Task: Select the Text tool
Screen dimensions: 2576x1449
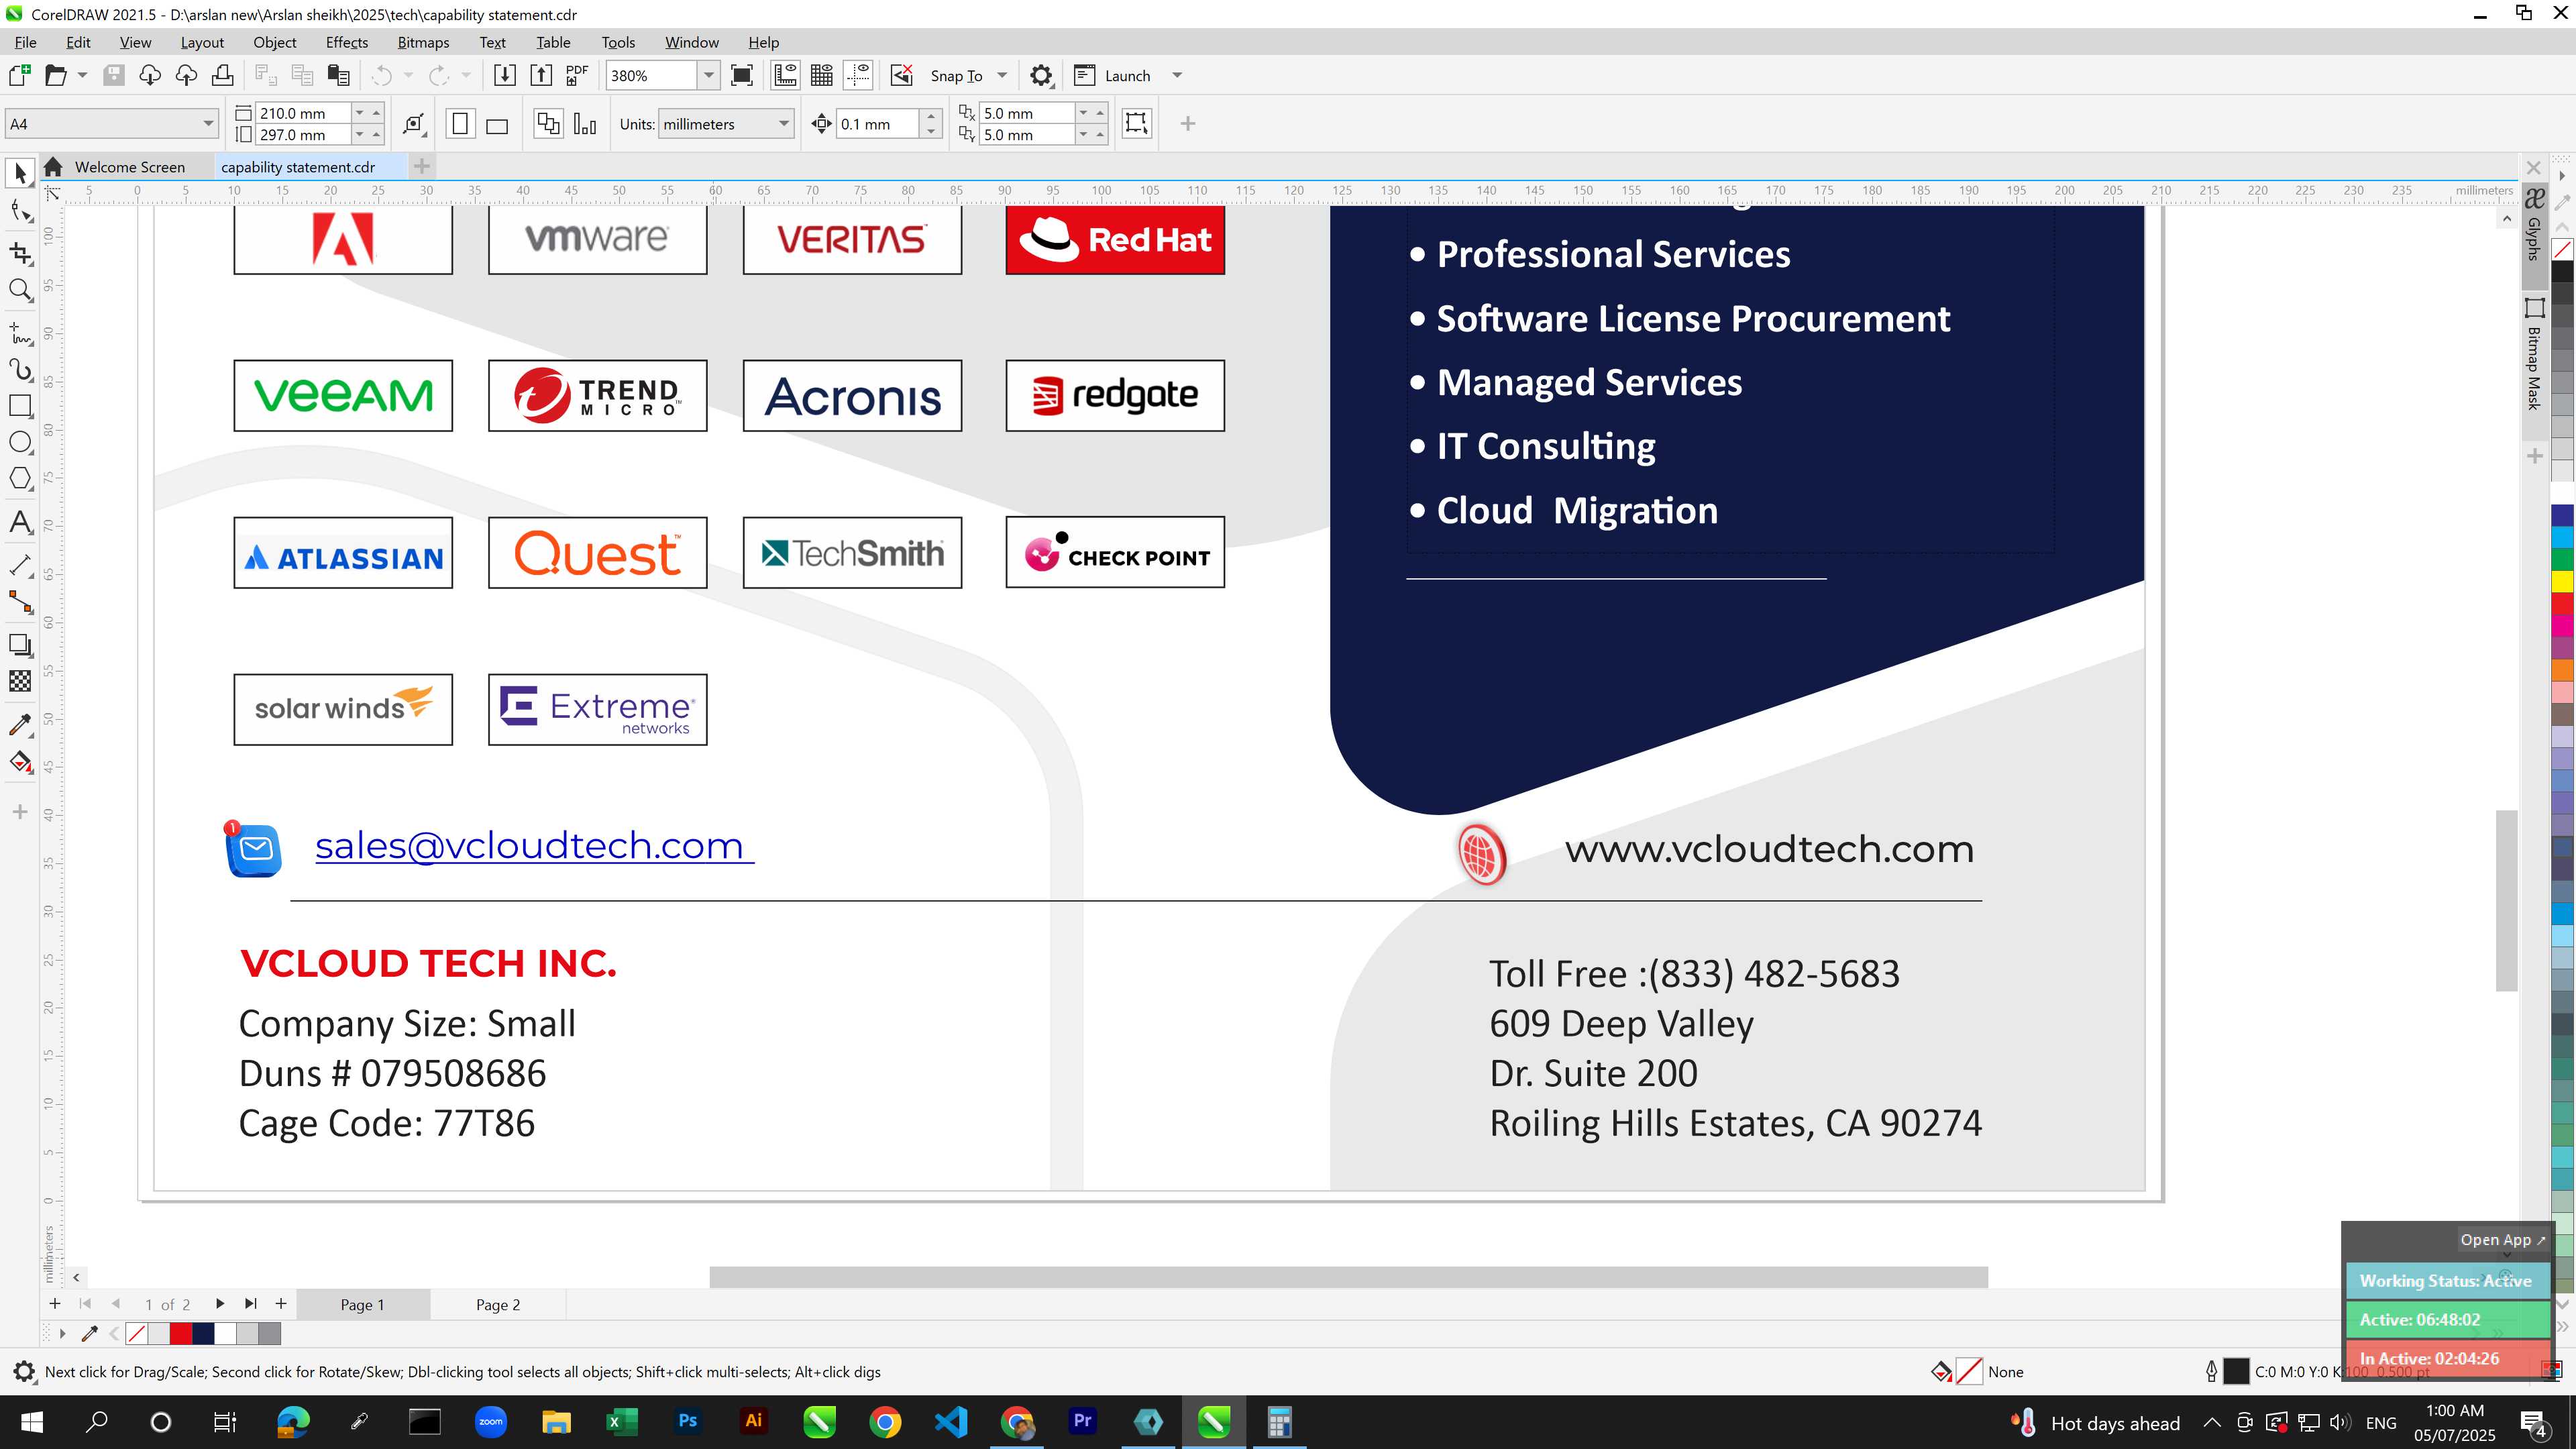Action: pyautogui.click(x=20, y=522)
